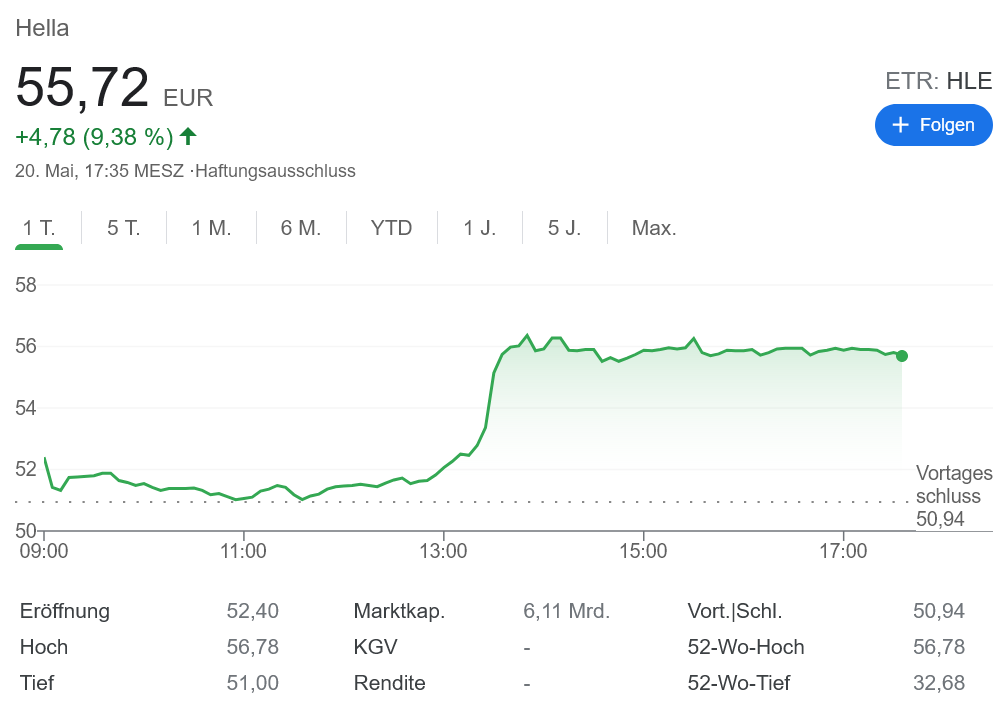Image resolution: width=1002 pixels, height=725 pixels.
Task: Click the ETR: HLE ticker label
Action: pos(939,81)
